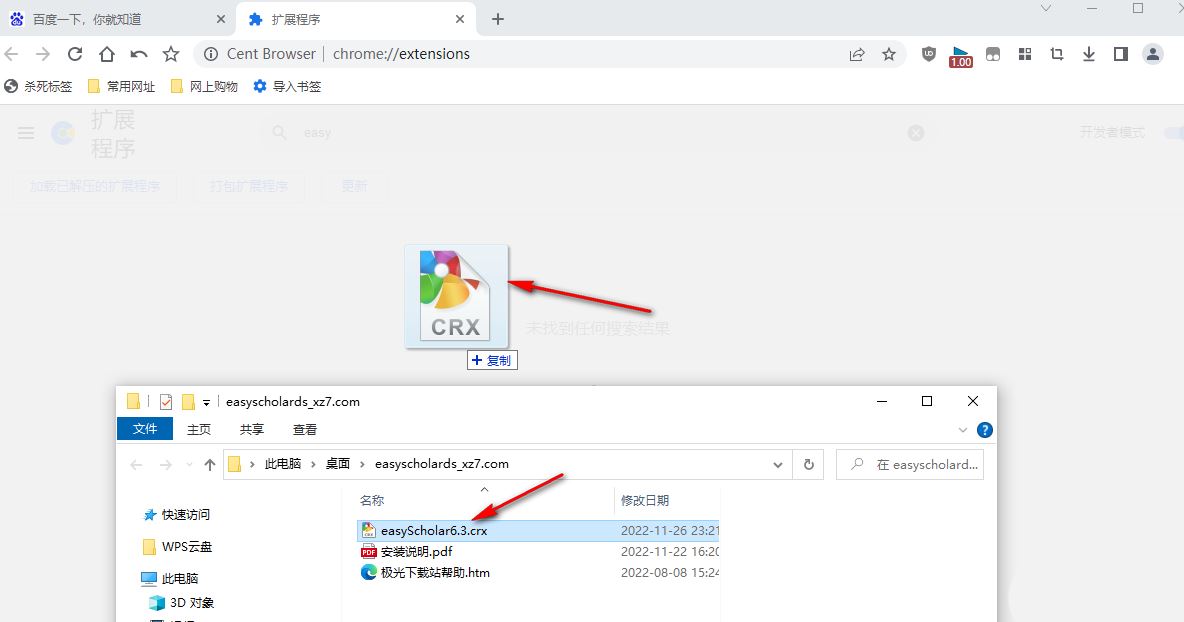Toggle the browser side panel icon
The height and width of the screenshot is (622, 1184).
pos(1121,54)
